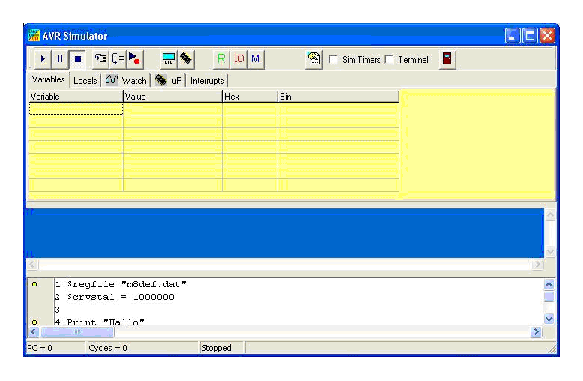This screenshot has width=583, height=381.
Task: Open the green R registers icon
Action: point(221,59)
